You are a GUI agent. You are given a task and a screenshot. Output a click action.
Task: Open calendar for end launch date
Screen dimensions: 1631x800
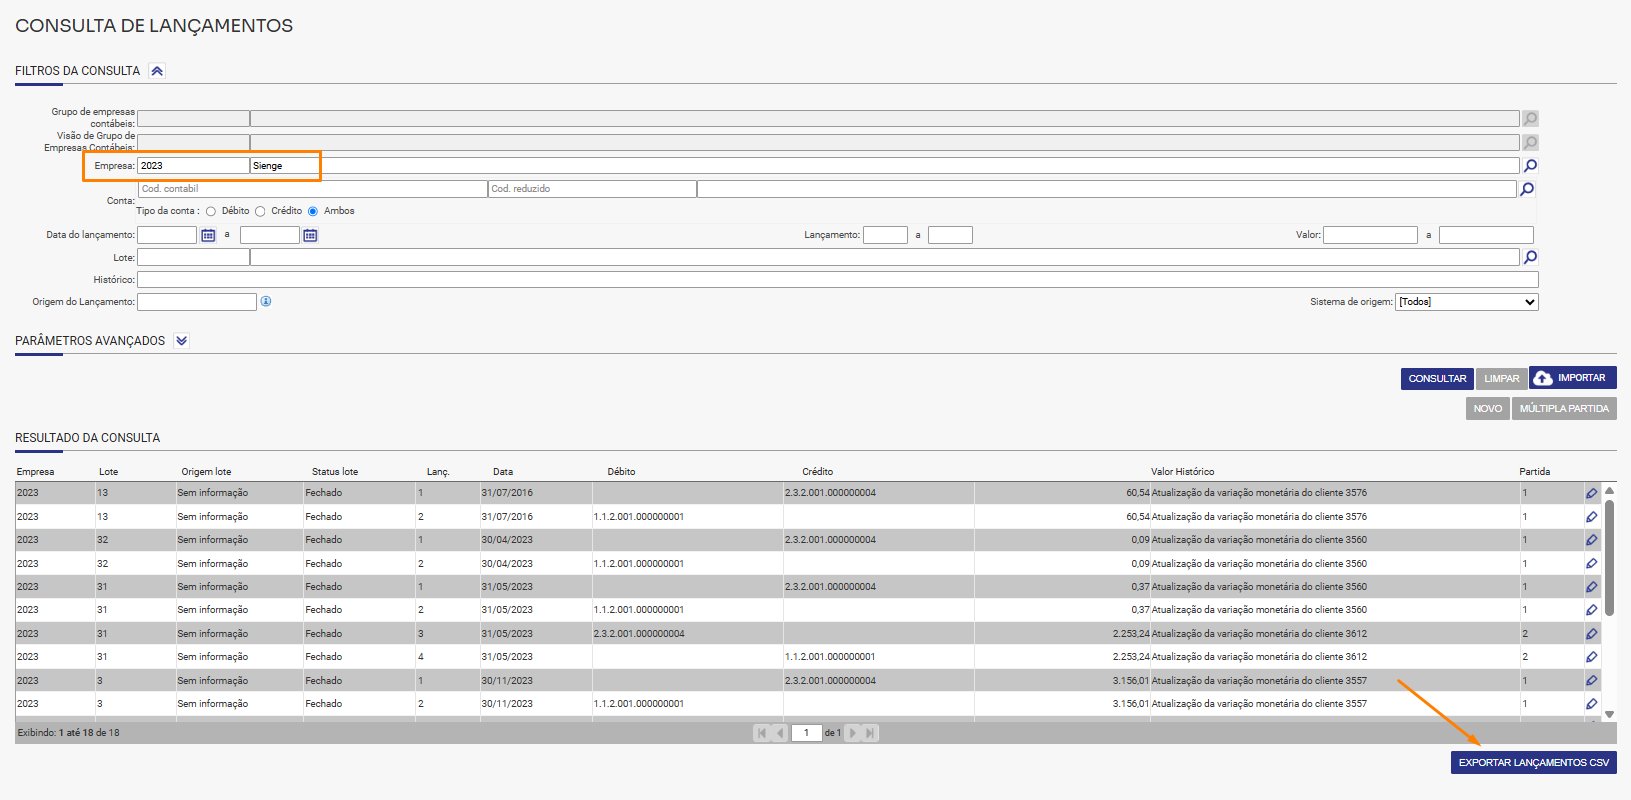coord(310,235)
